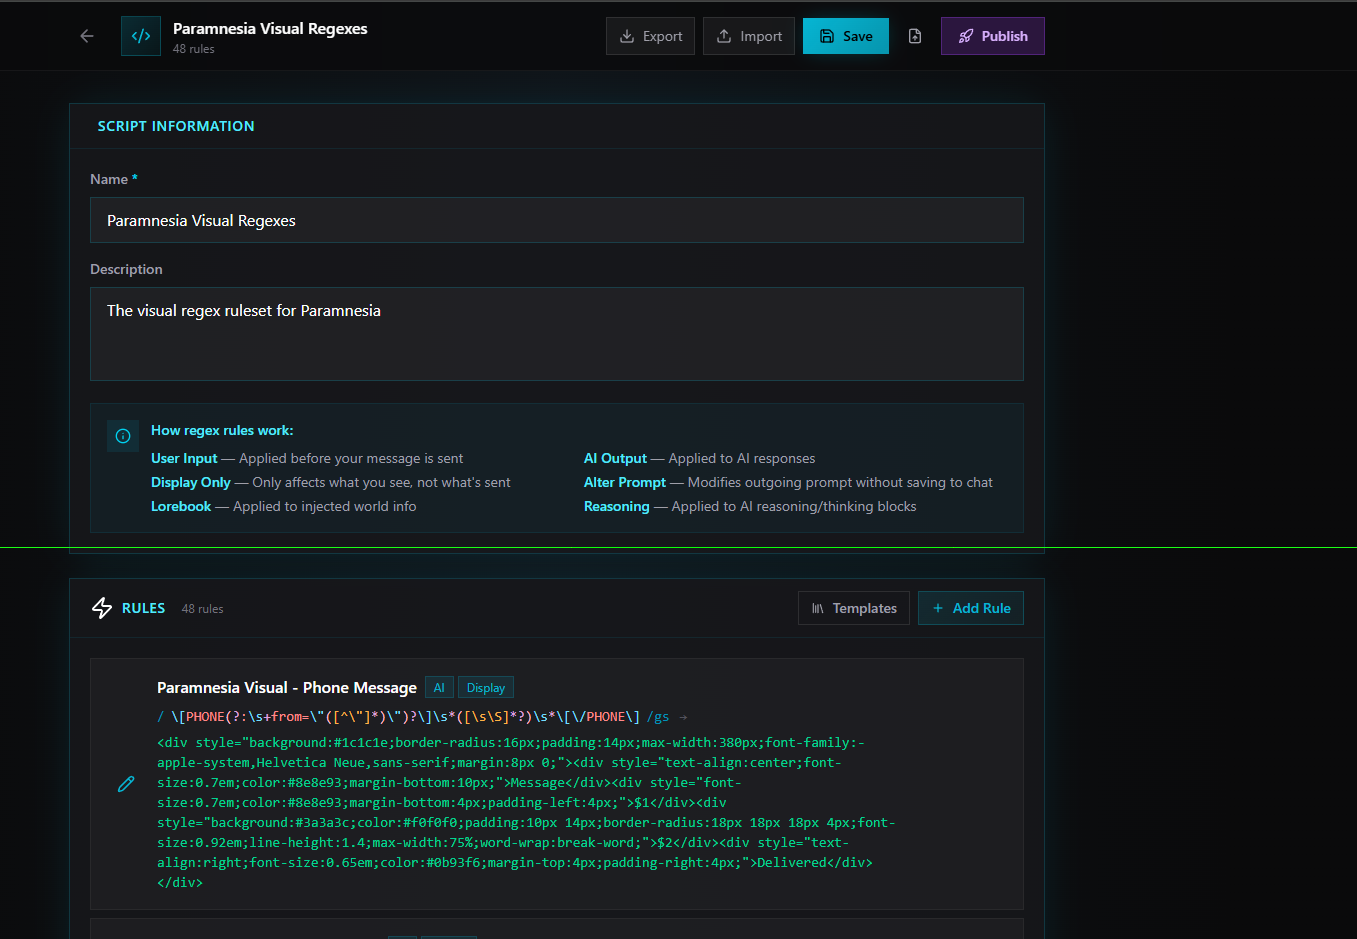Click the code brackets script icon
1357x939 pixels.
[141, 36]
